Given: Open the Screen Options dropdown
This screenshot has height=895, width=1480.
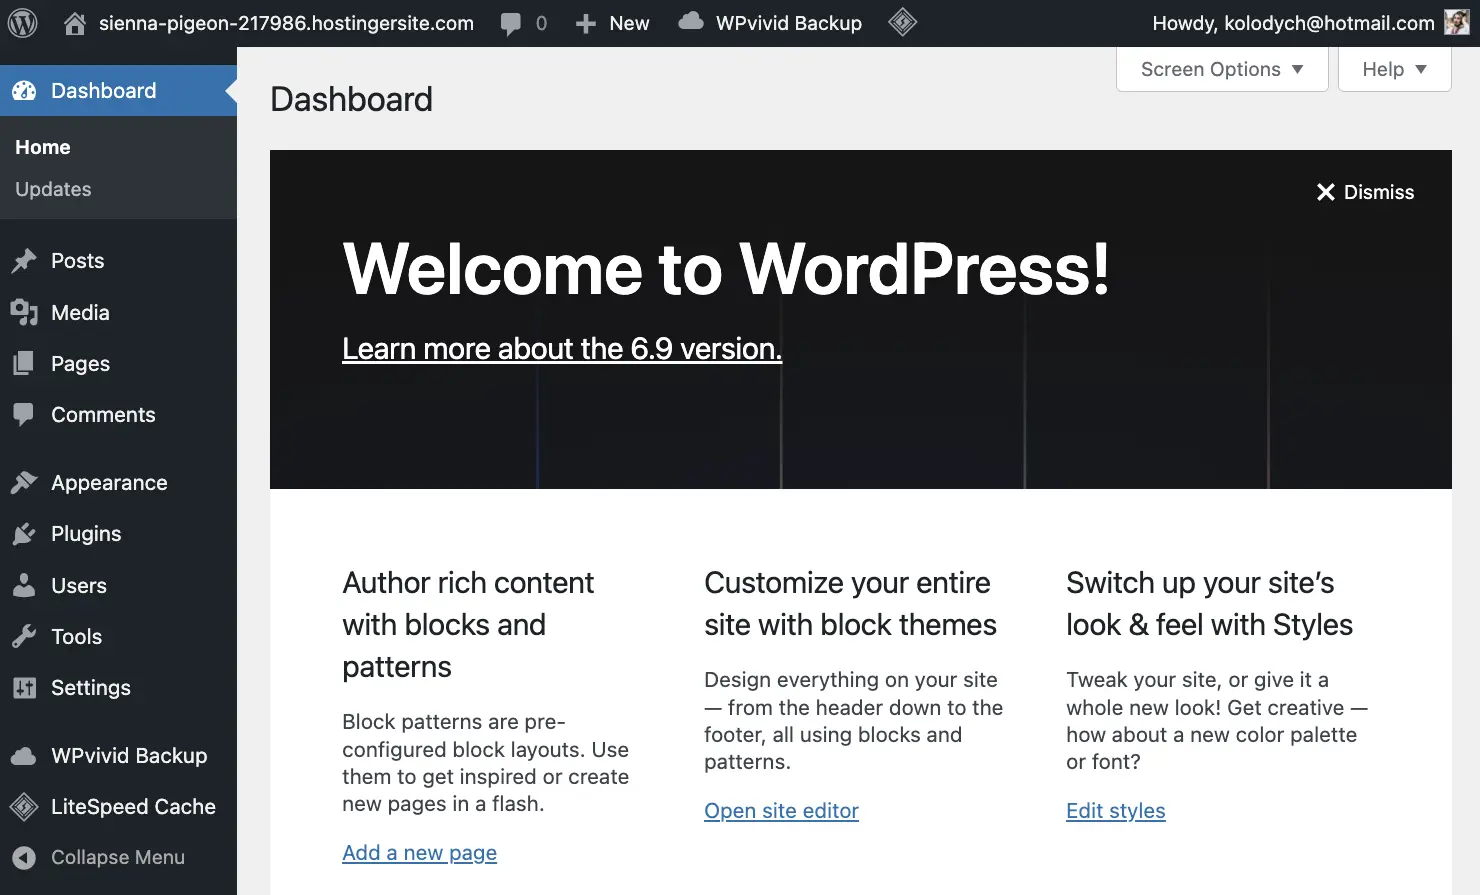Looking at the screenshot, I should tap(1221, 69).
